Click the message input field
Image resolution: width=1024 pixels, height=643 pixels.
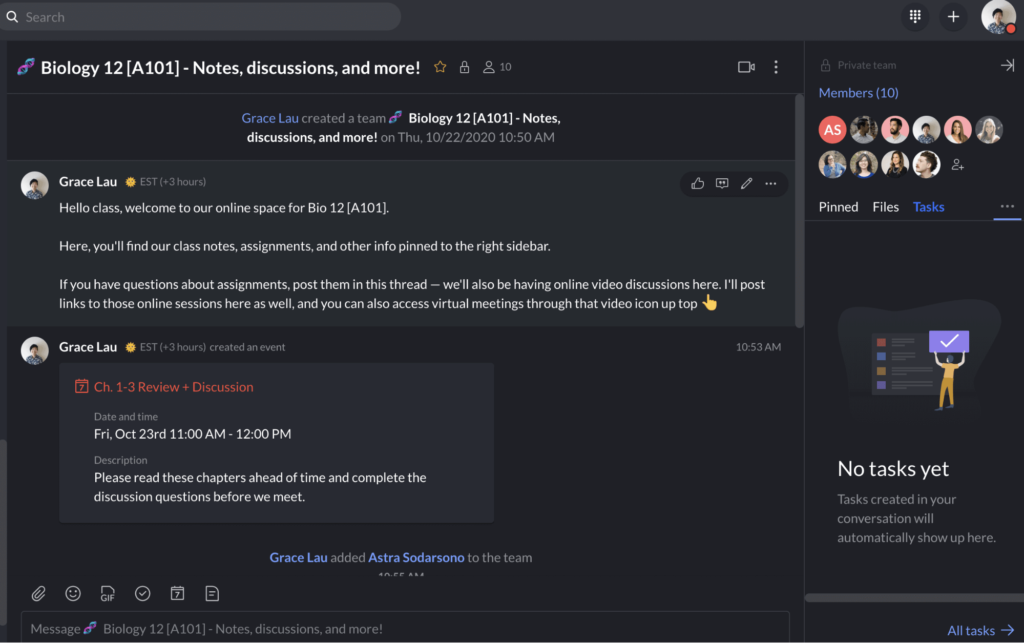pyautogui.click(x=400, y=629)
